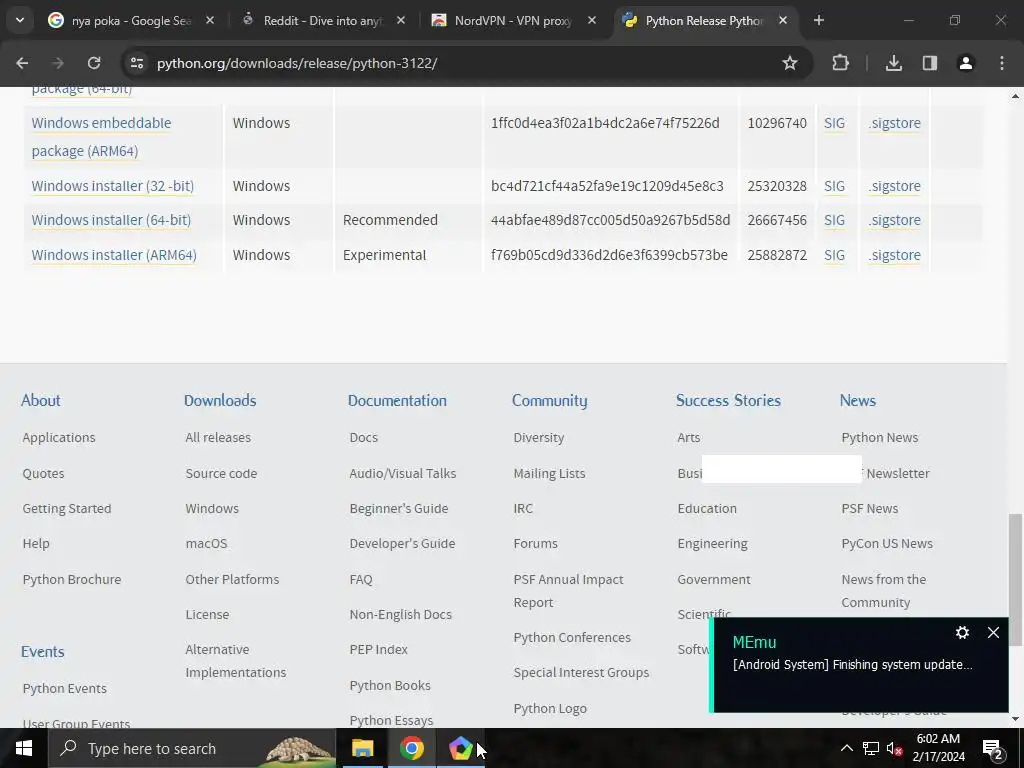Switch to the NordVPN tab

(513, 20)
